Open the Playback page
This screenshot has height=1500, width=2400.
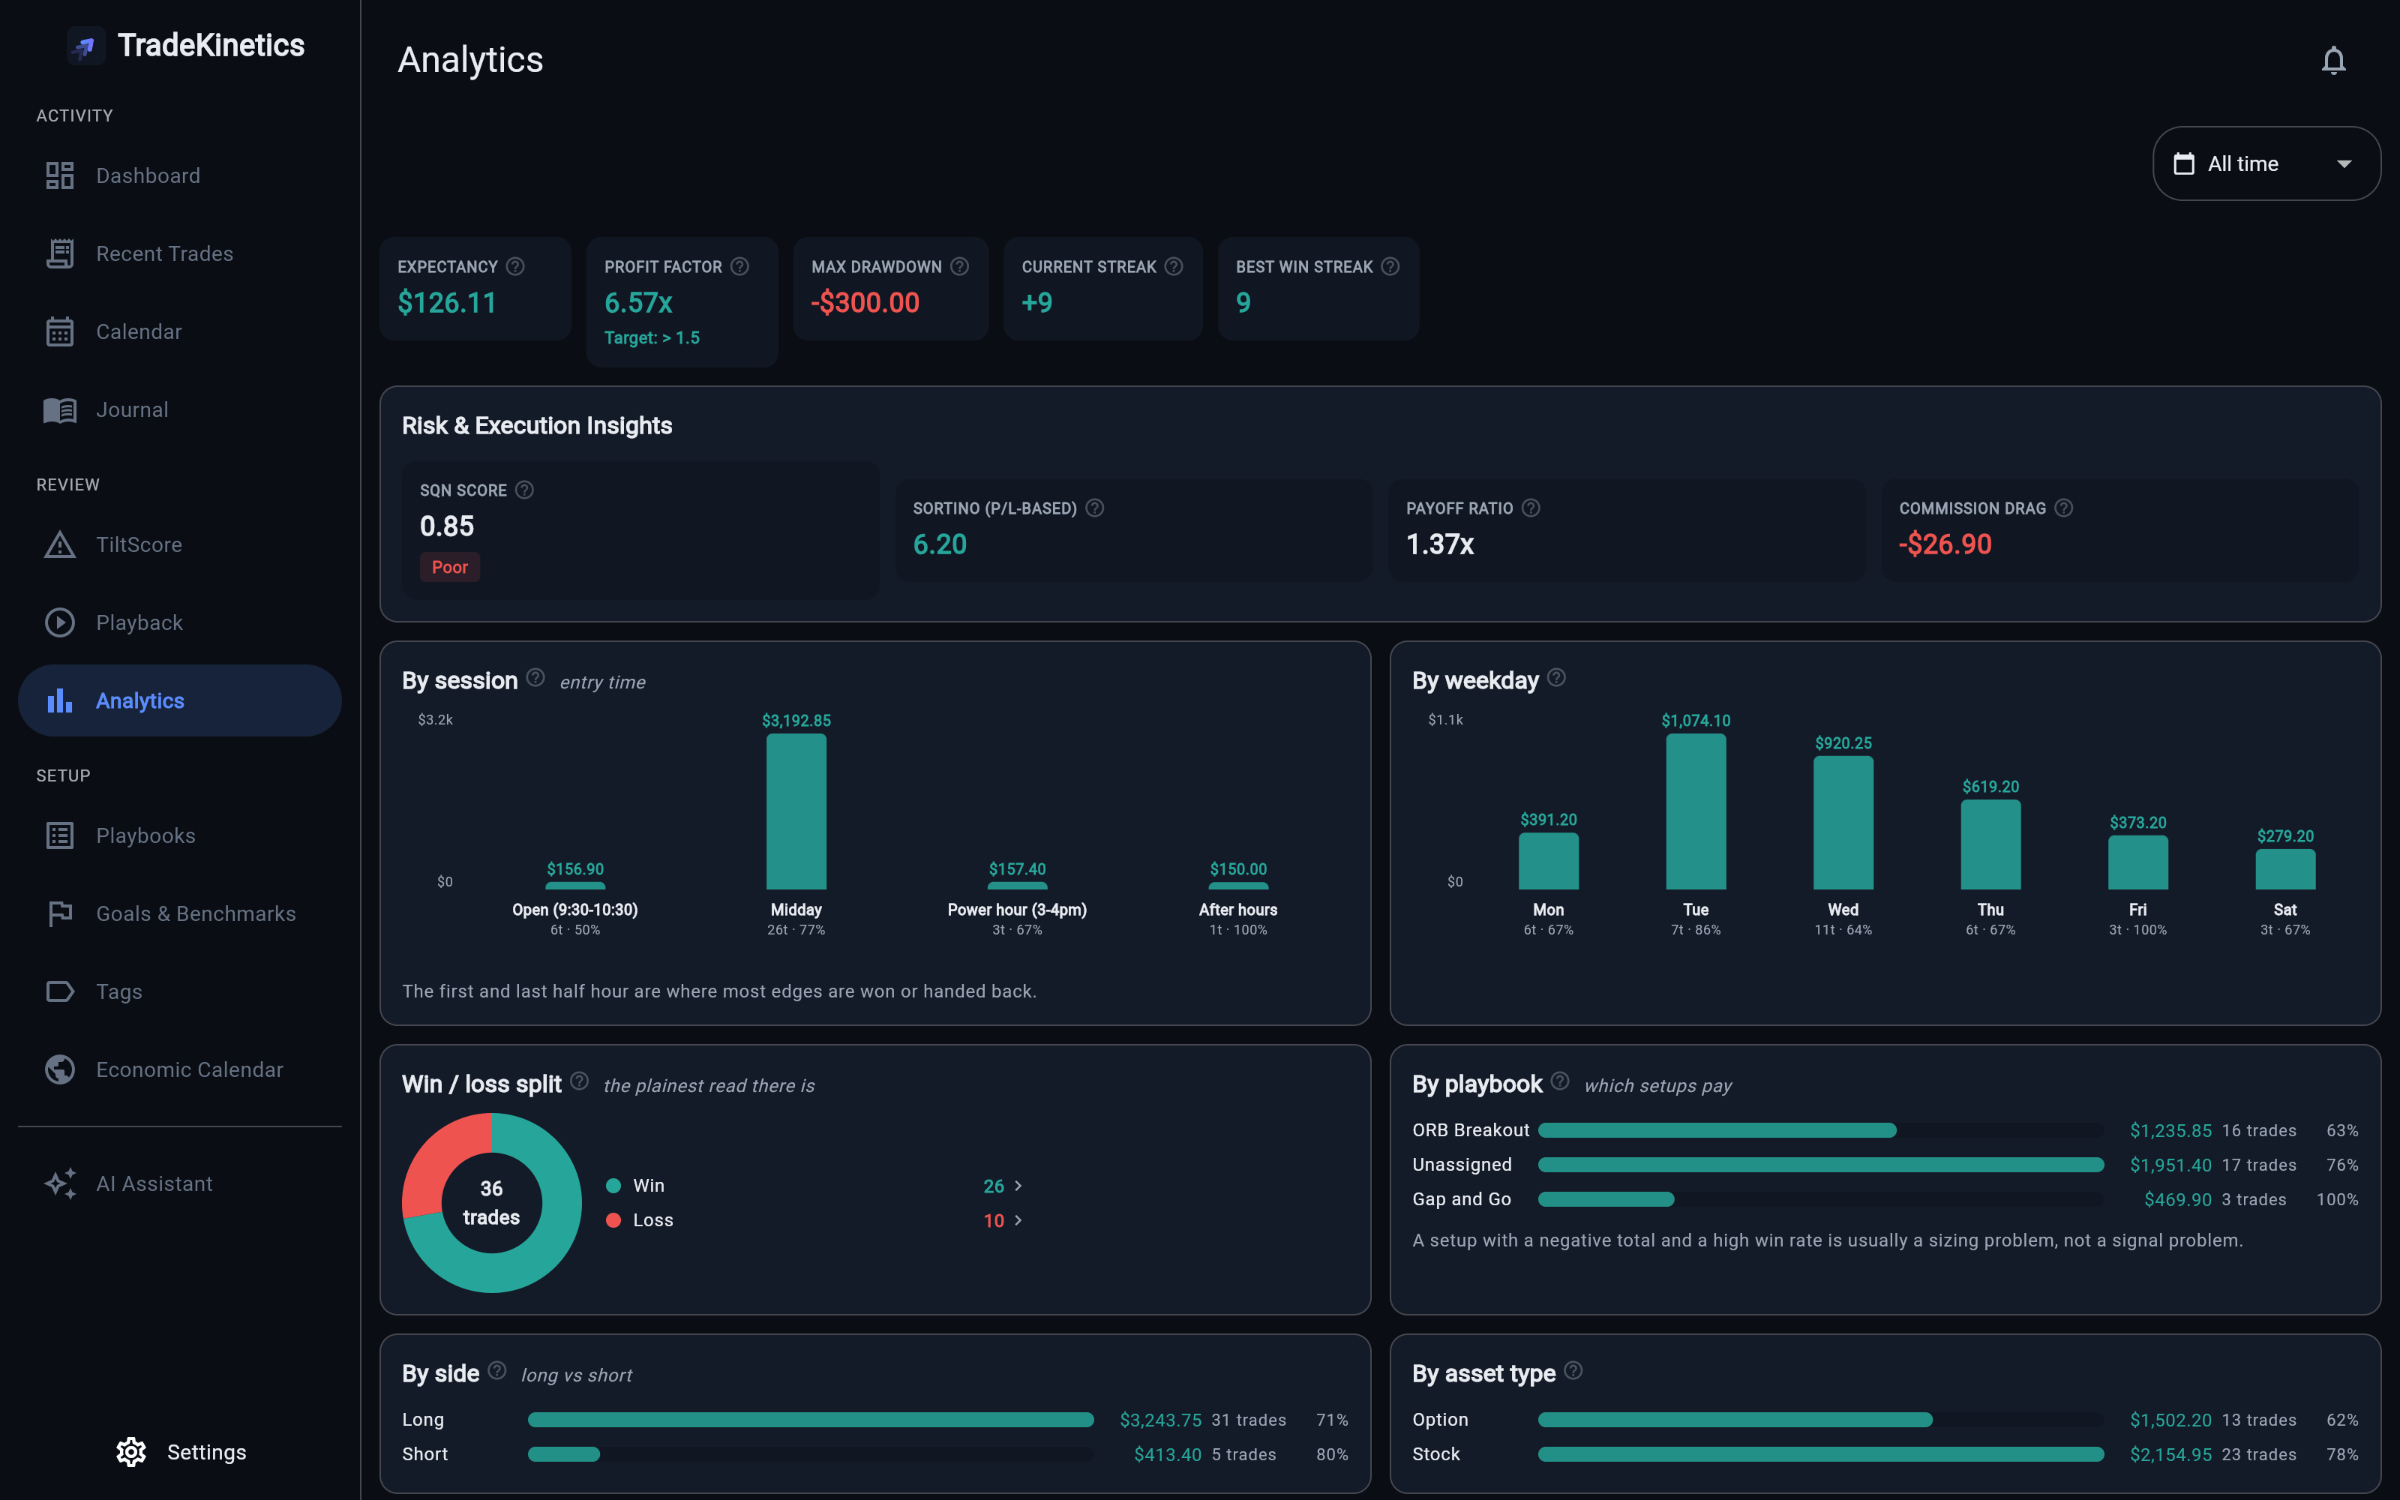point(180,623)
